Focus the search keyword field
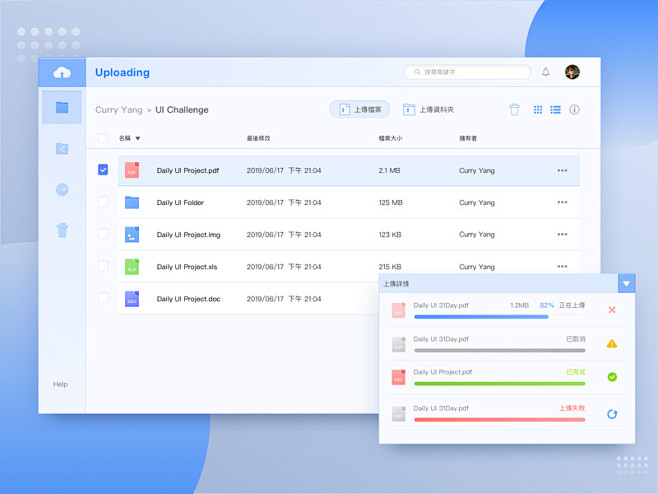The image size is (658, 494). point(467,72)
